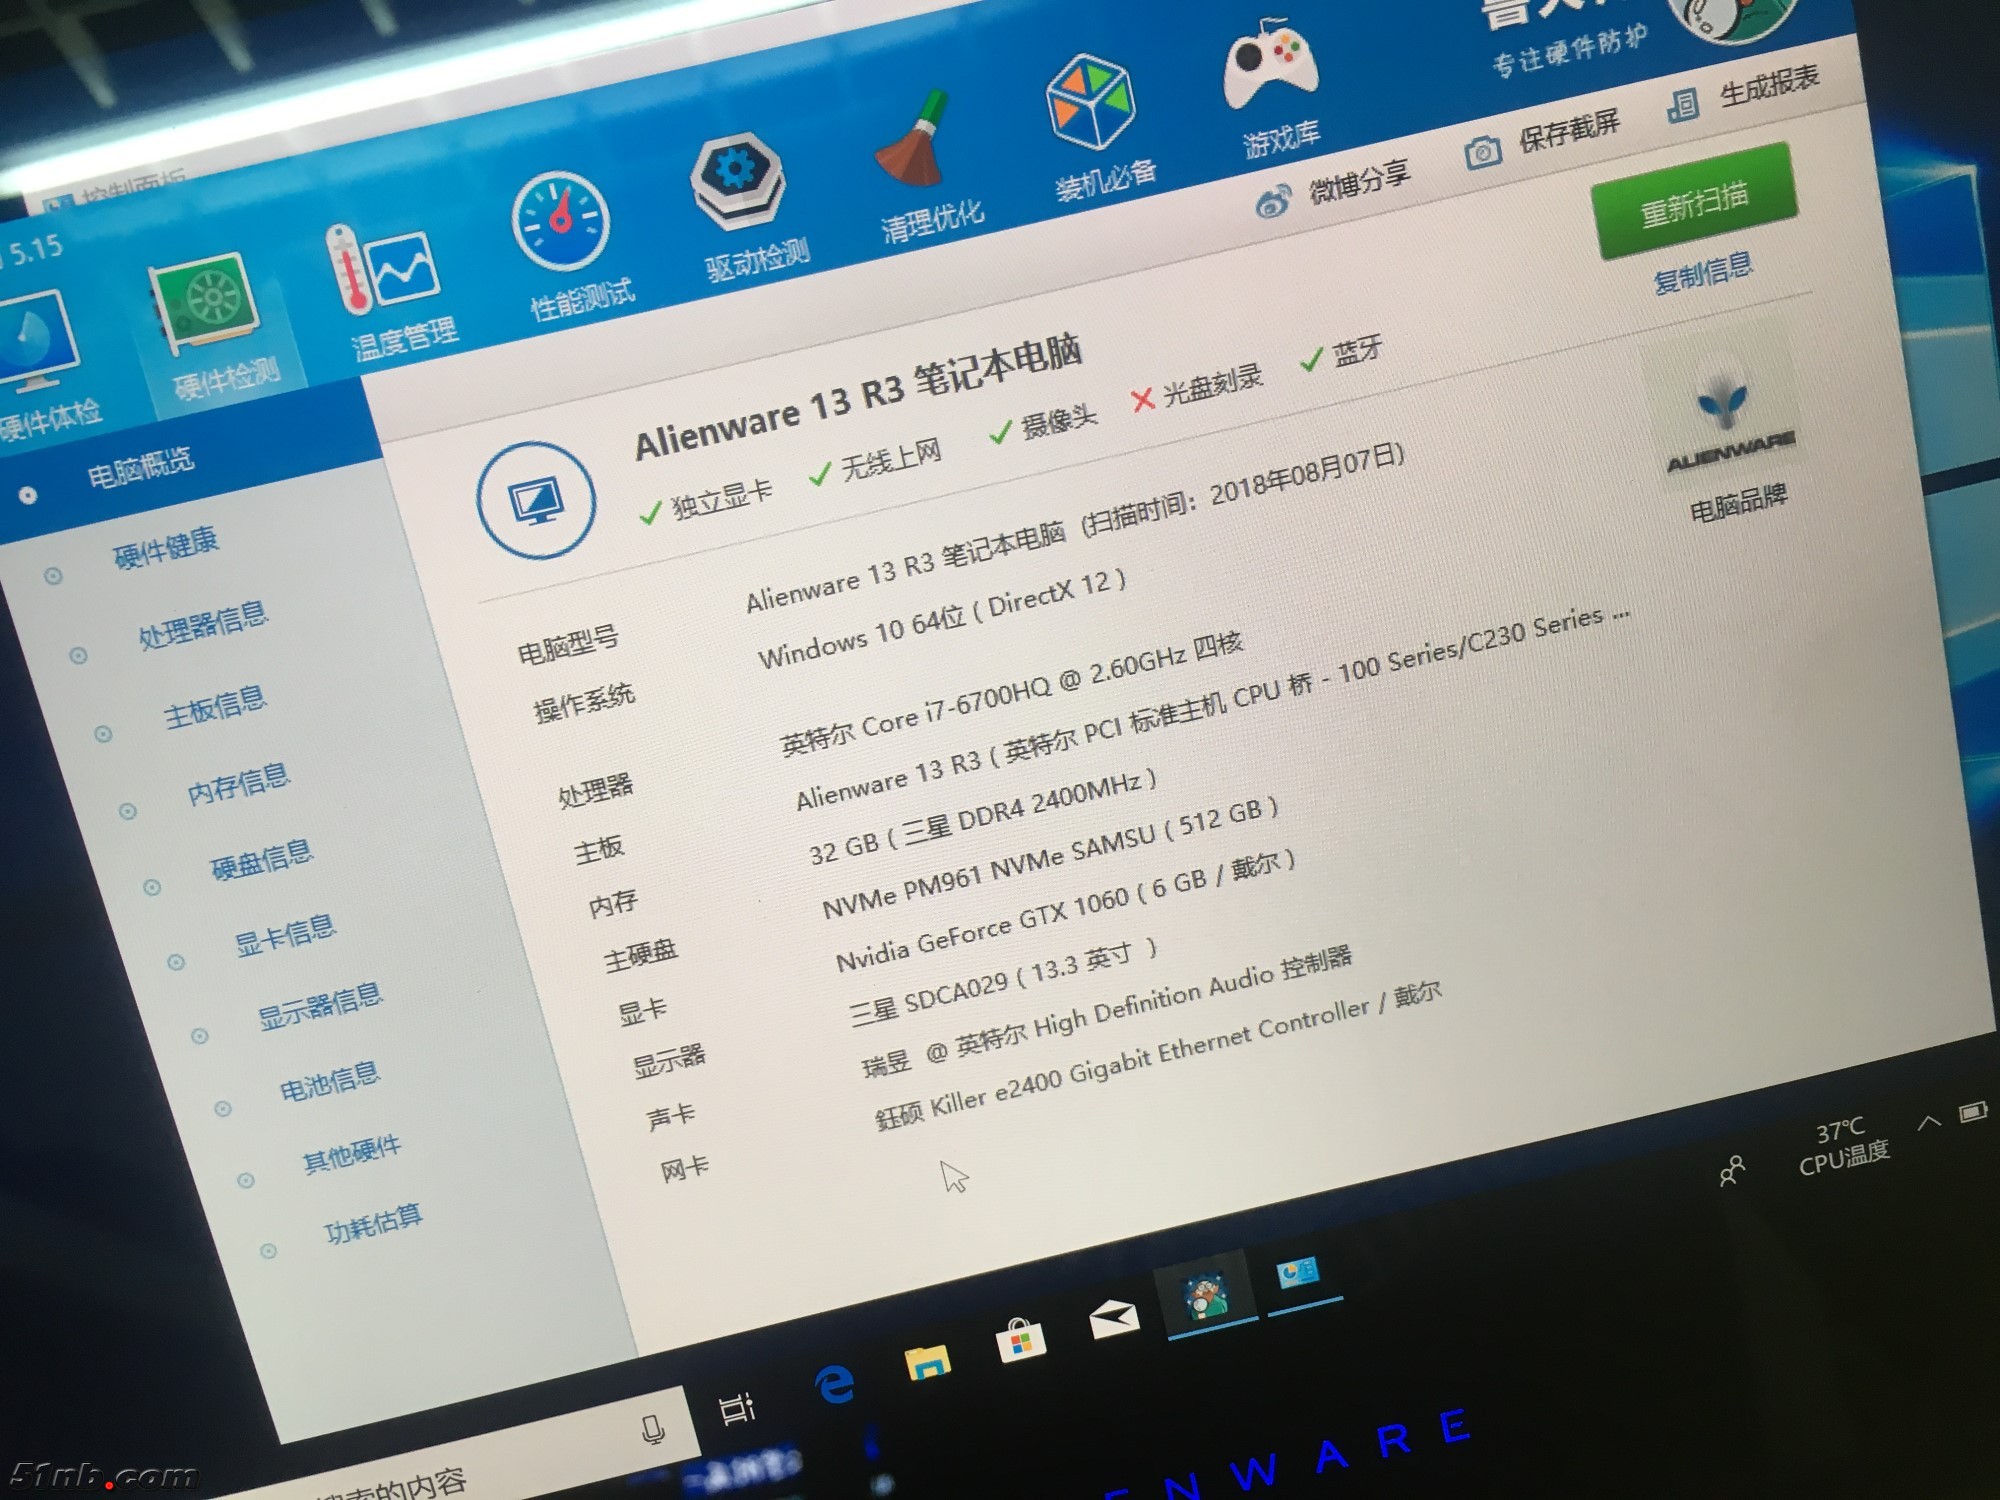Image resolution: width=2000 pixels, height=1500 pixels.
Task: Open 电池信息 sidebar item
Action: [x=329, y=1080]
